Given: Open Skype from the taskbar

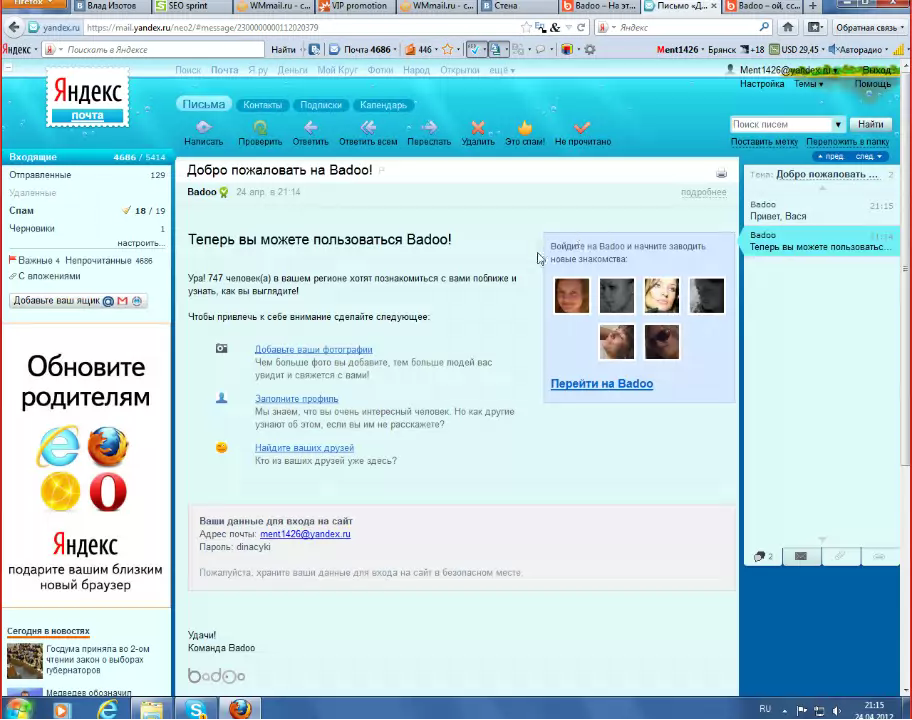Looking at the screenshot, I should 197,709.
